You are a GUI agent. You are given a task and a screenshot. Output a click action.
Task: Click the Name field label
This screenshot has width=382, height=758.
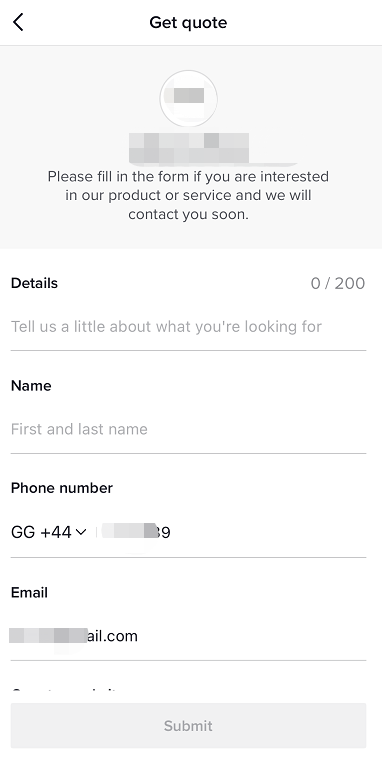31,386
